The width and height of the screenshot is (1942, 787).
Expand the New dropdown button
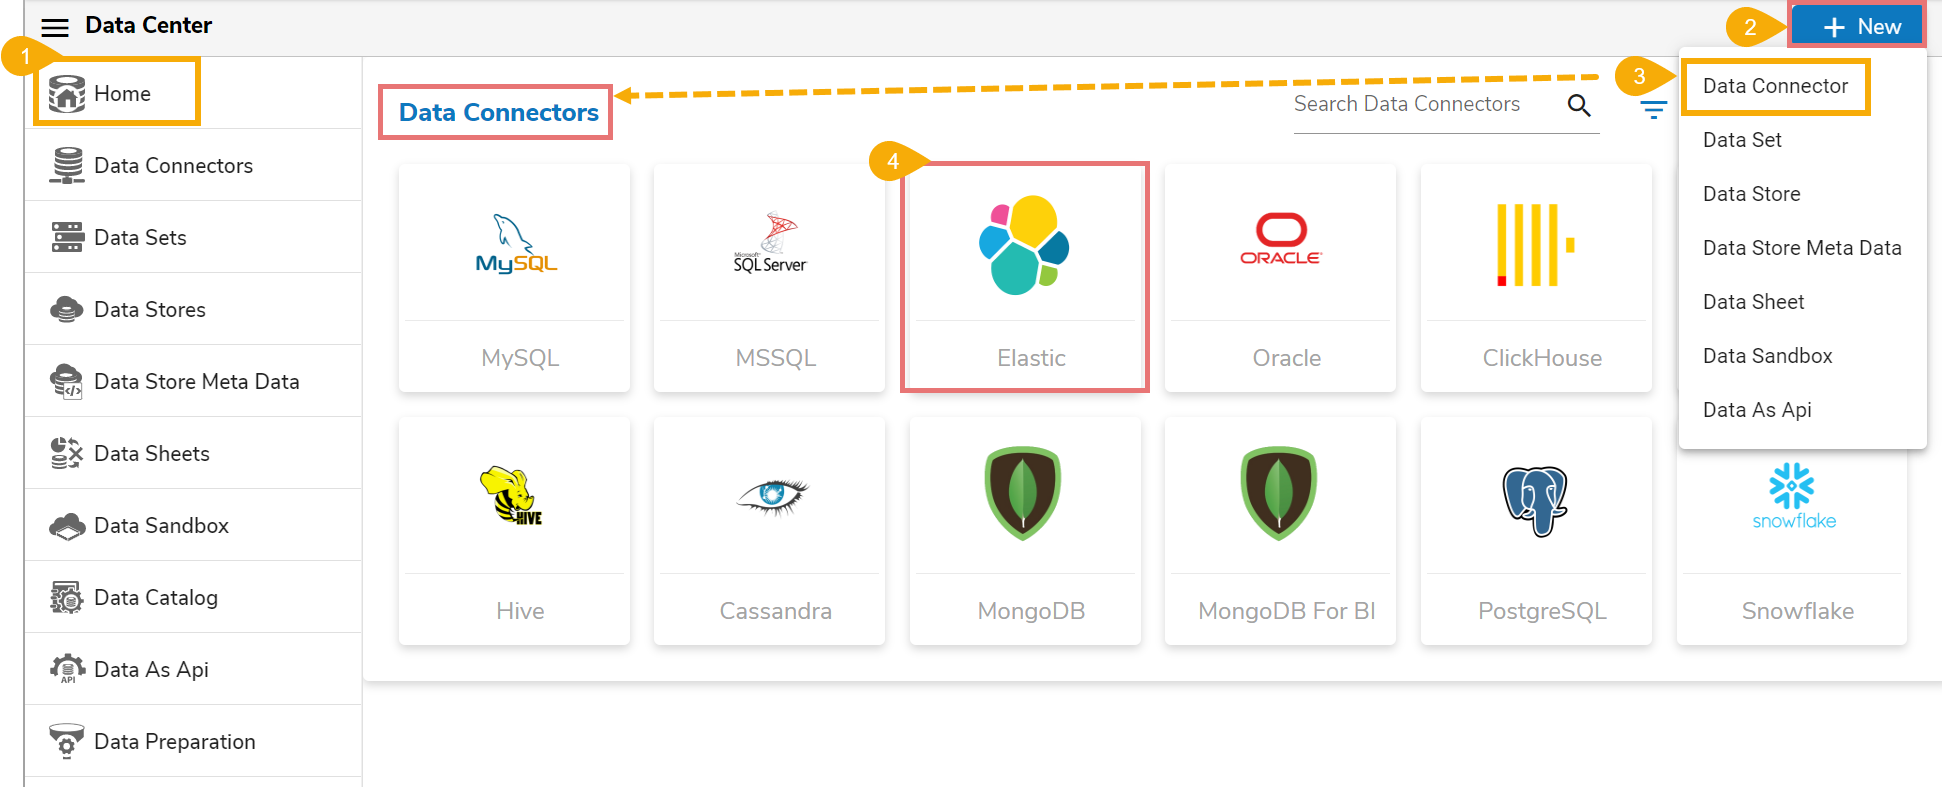[1857, 27]
